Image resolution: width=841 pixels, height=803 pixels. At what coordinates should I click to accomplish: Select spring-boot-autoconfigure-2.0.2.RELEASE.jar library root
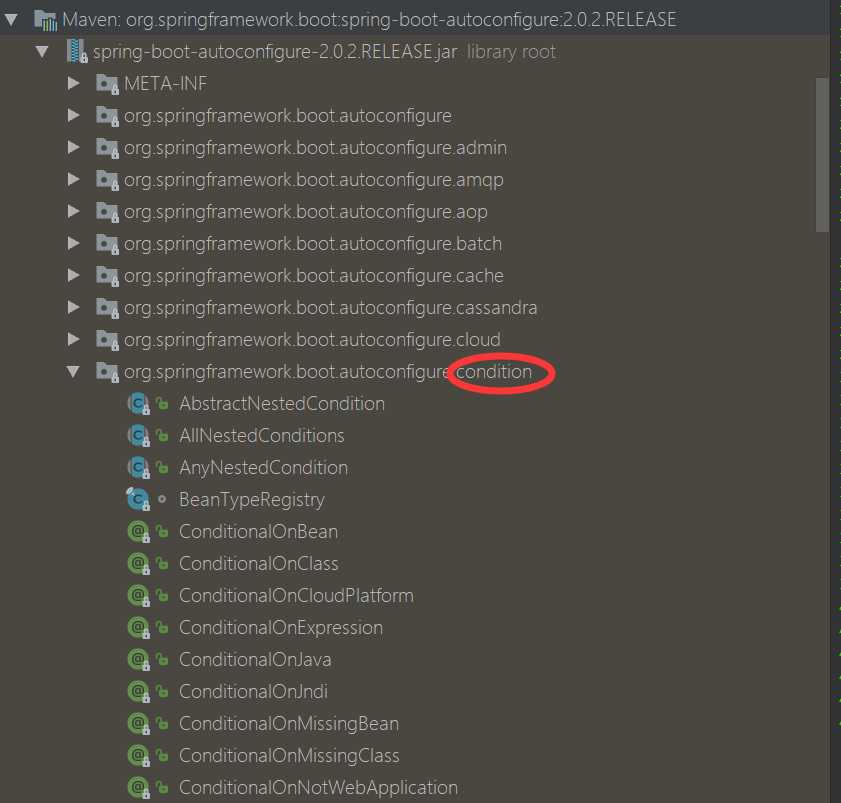pyautogui.click(x=324, y=52)
